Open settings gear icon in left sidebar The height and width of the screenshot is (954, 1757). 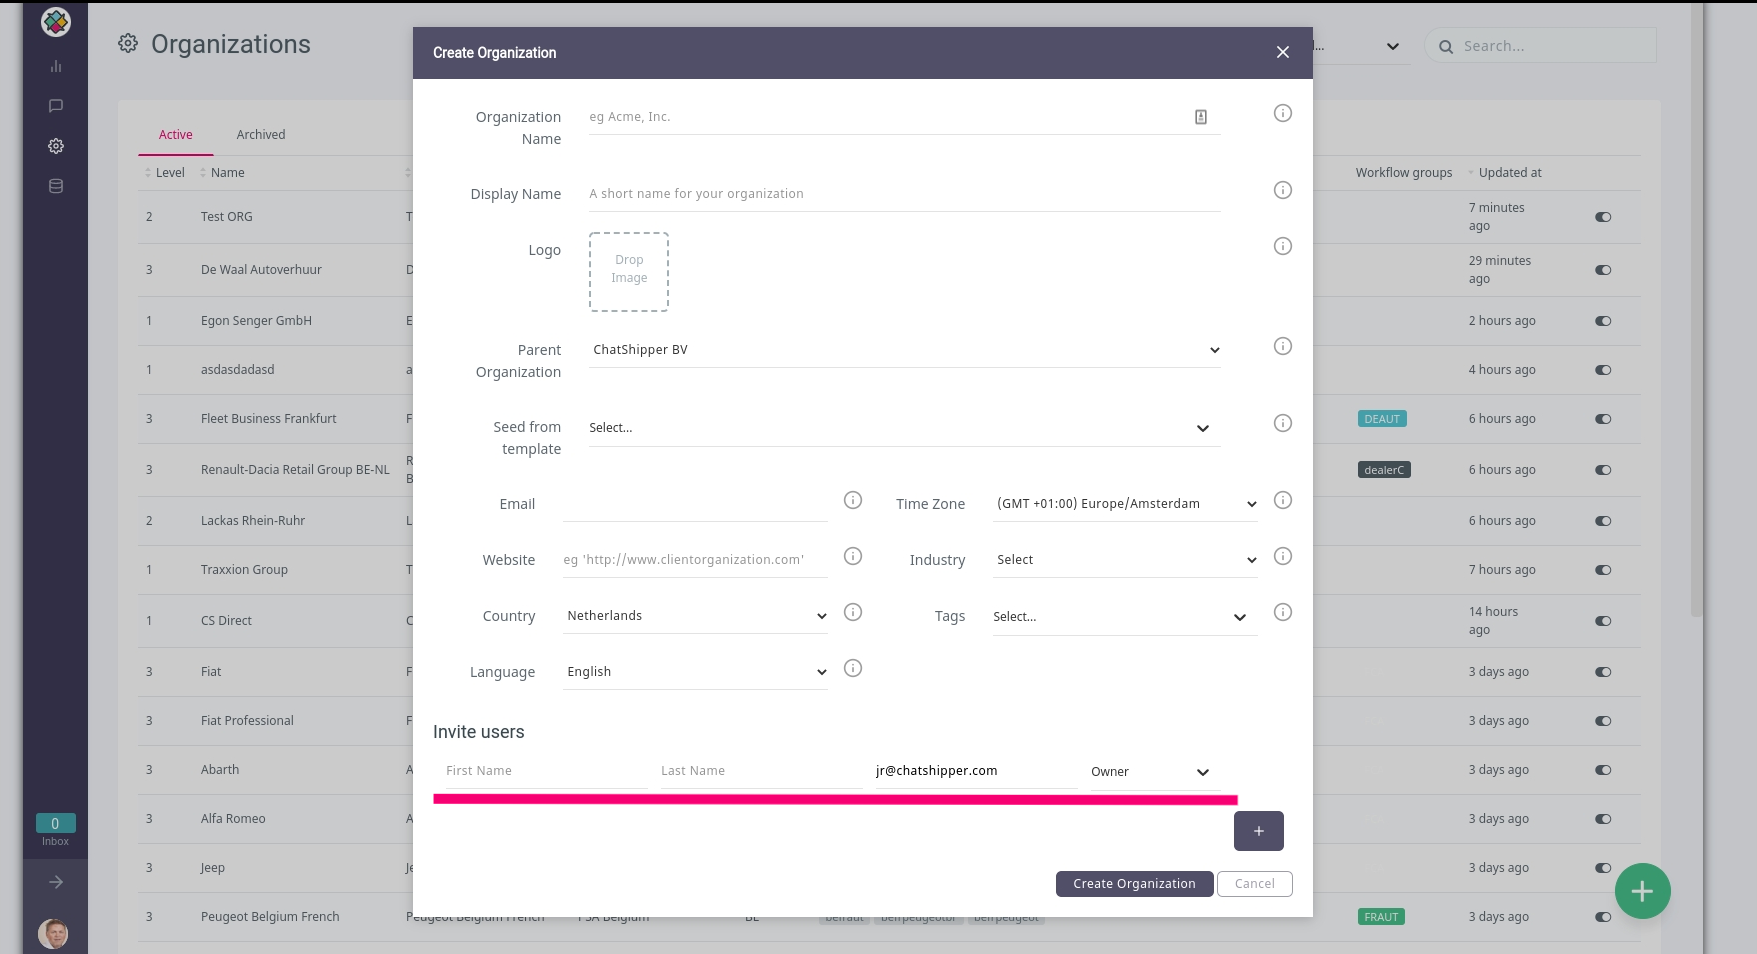(x=56, y=146)
